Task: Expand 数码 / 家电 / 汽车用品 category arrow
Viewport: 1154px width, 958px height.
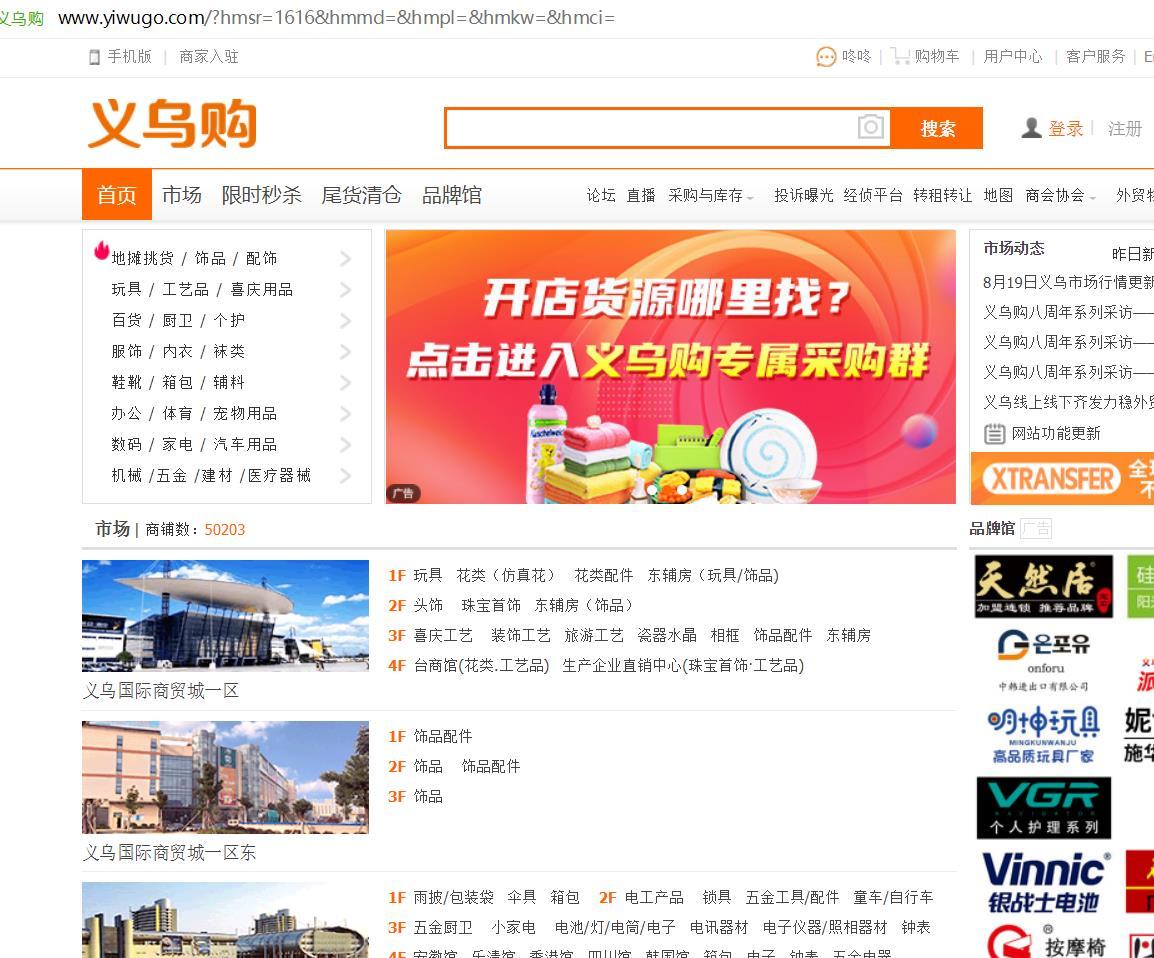Action: coord(345,444)
